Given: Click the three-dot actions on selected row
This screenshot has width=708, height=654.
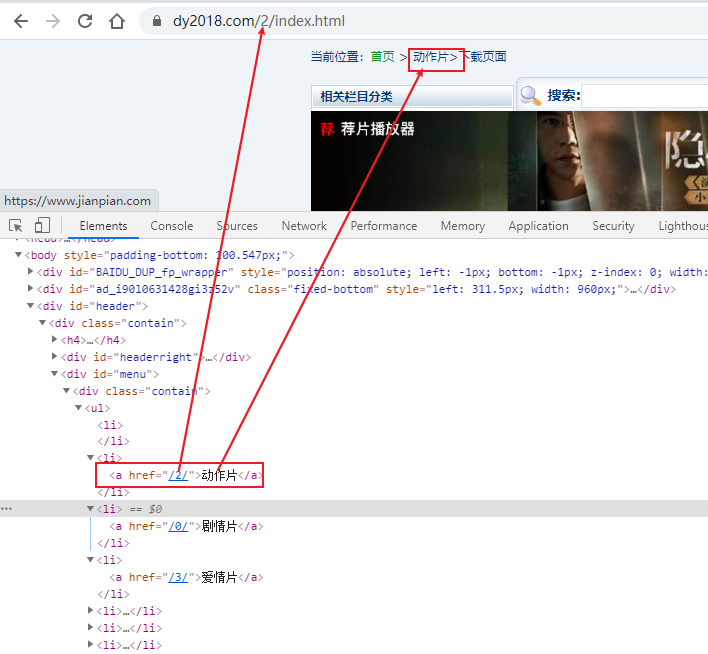Looking at the screenshot, I should pos(6,509).
